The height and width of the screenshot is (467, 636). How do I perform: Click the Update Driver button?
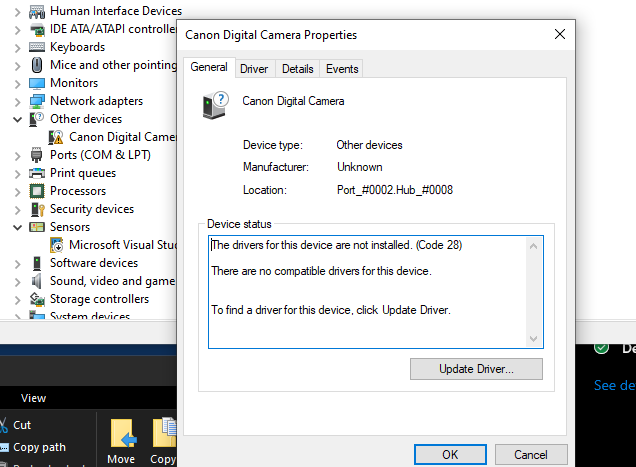point(476,369)
